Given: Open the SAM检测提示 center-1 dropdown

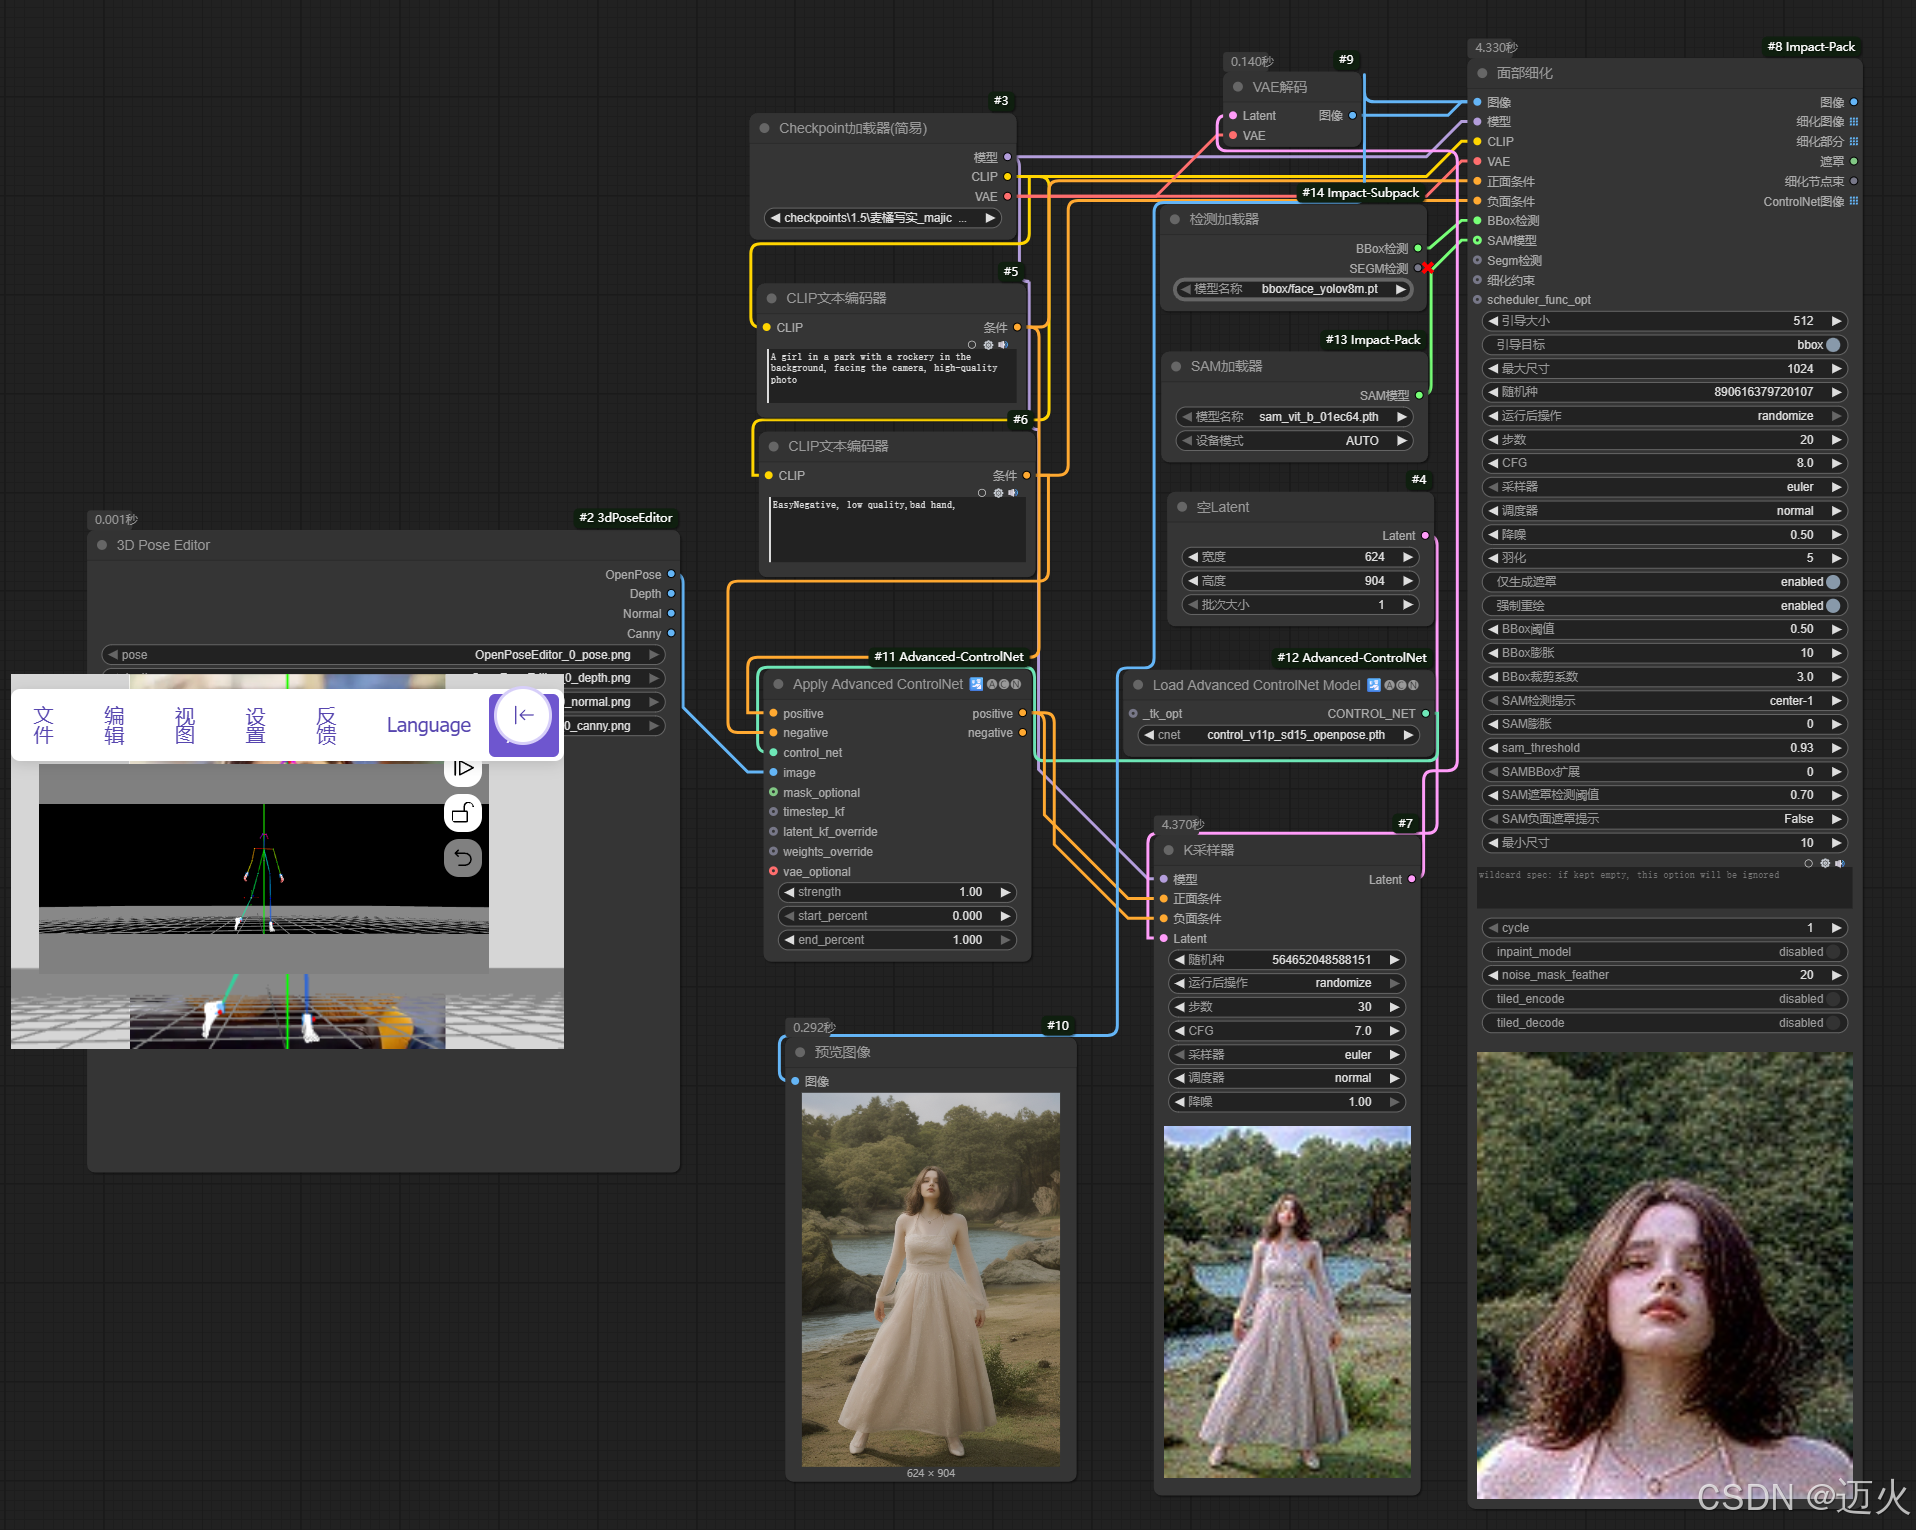Looking at the screenshot, I should pos(1664,701).
